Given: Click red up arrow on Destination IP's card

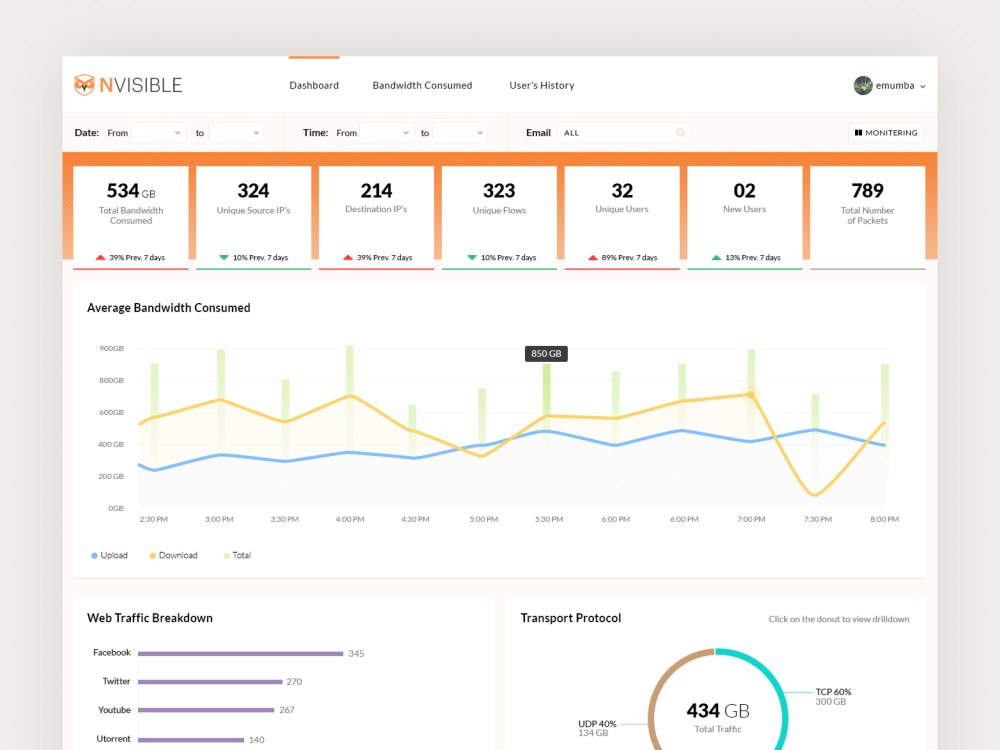Looking at the screenshot, I should pos(348,258).
